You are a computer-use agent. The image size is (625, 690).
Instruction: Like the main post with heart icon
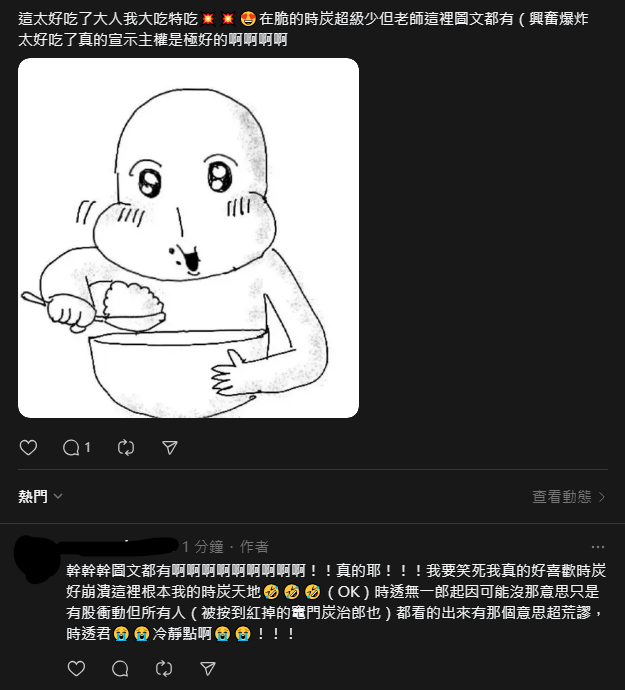(29, 448)
